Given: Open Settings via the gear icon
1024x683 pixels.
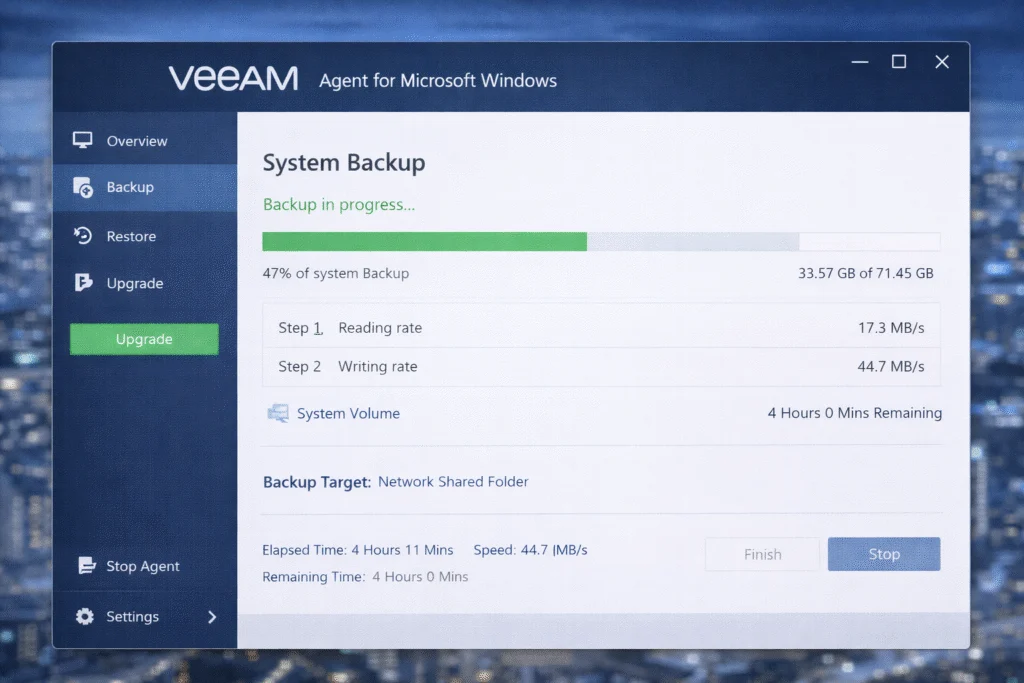Looking at the screenshot, I should point(86,616).
